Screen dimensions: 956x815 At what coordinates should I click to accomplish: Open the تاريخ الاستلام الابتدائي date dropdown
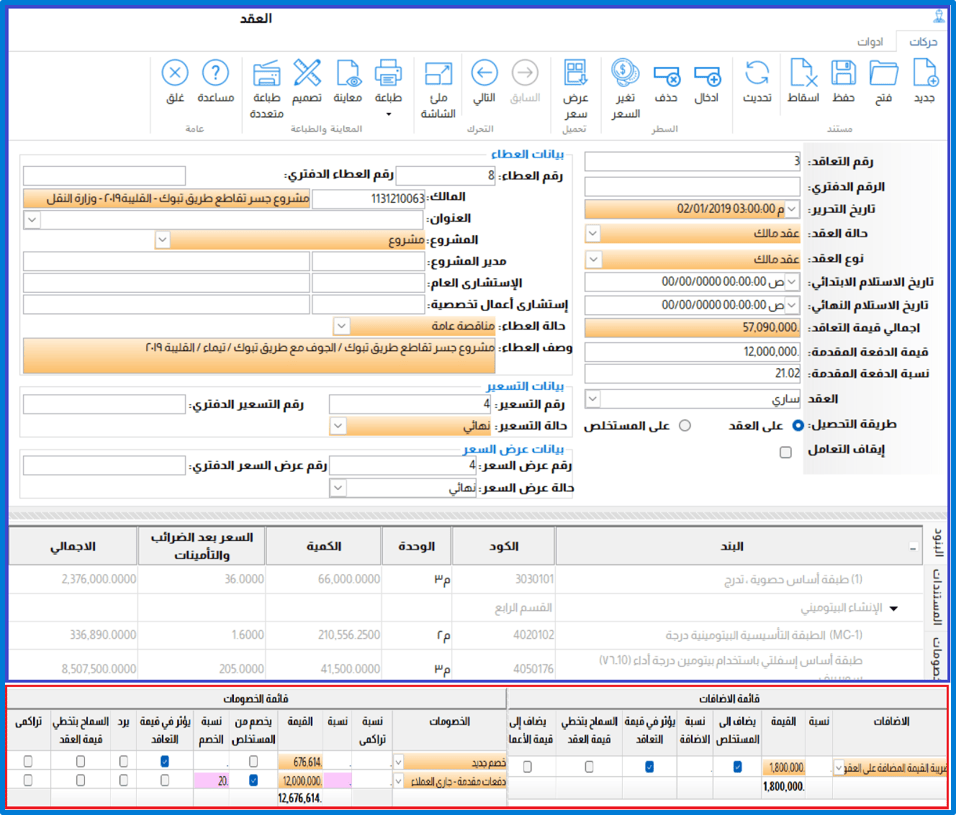click(791, 282)
